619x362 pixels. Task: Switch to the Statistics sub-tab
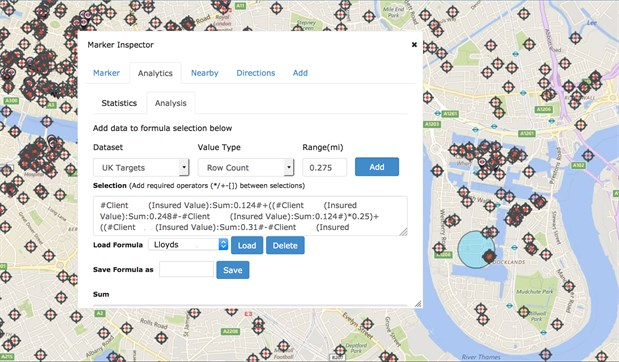pos(119,103)
